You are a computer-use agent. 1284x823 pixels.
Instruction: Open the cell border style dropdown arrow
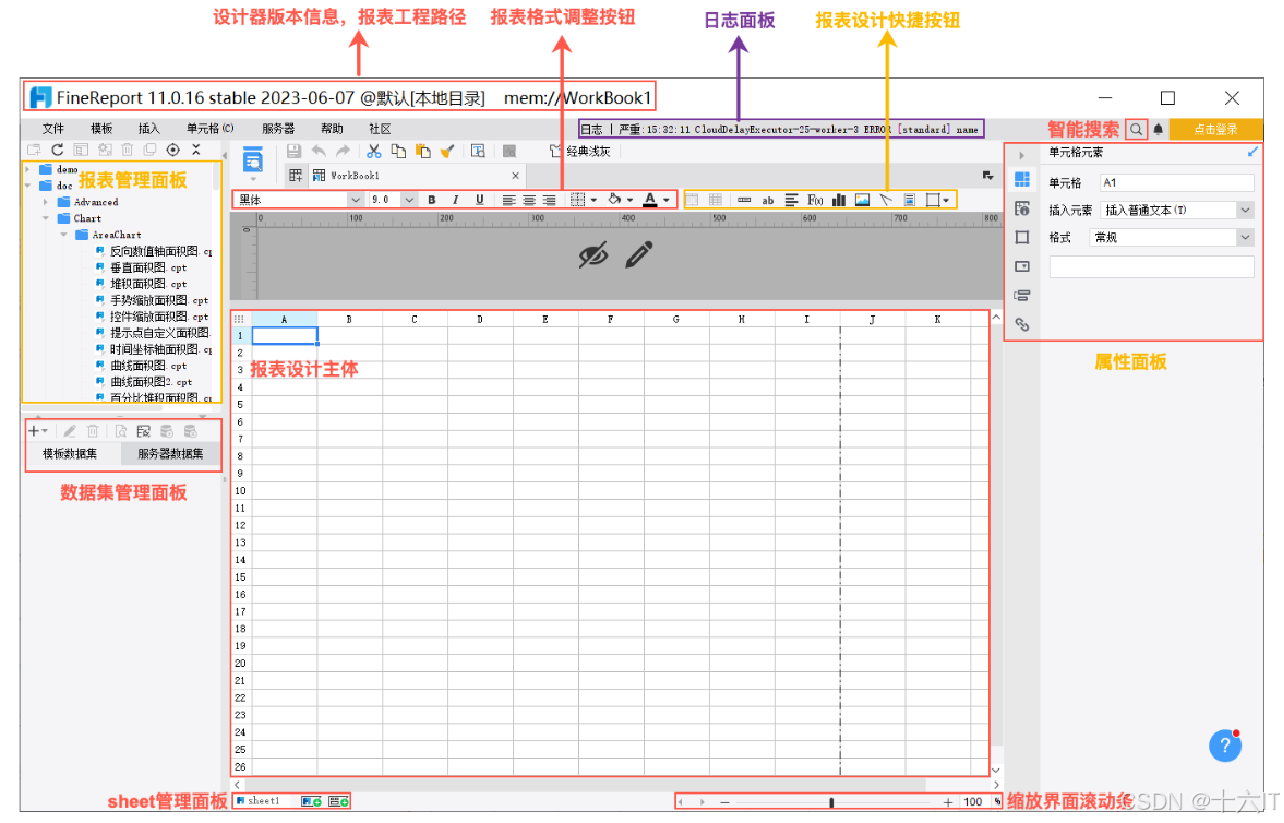coord(594,200)
